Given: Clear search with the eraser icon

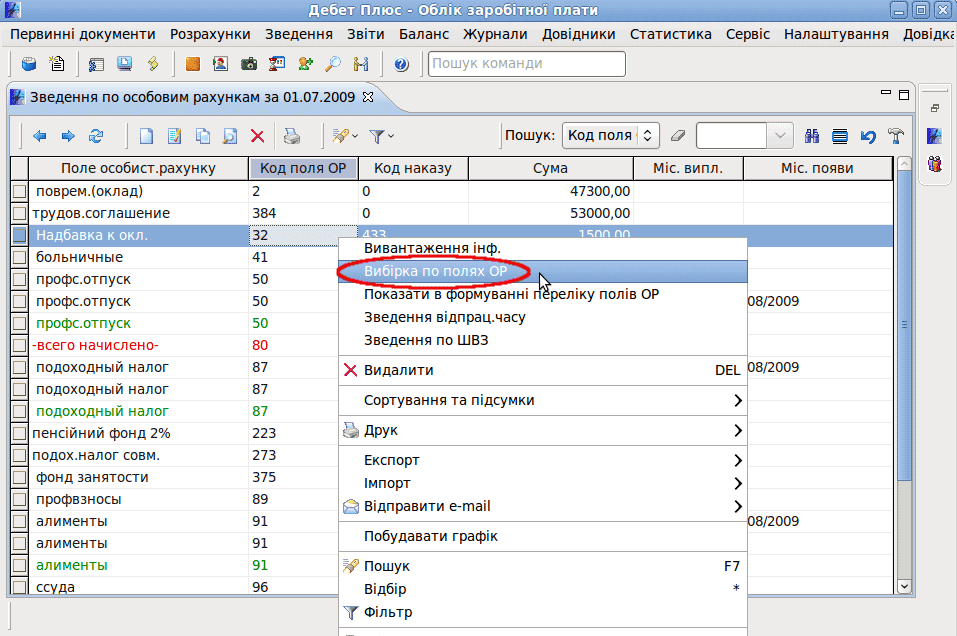Looking at the screenshot, I should (x=678, y=136).
